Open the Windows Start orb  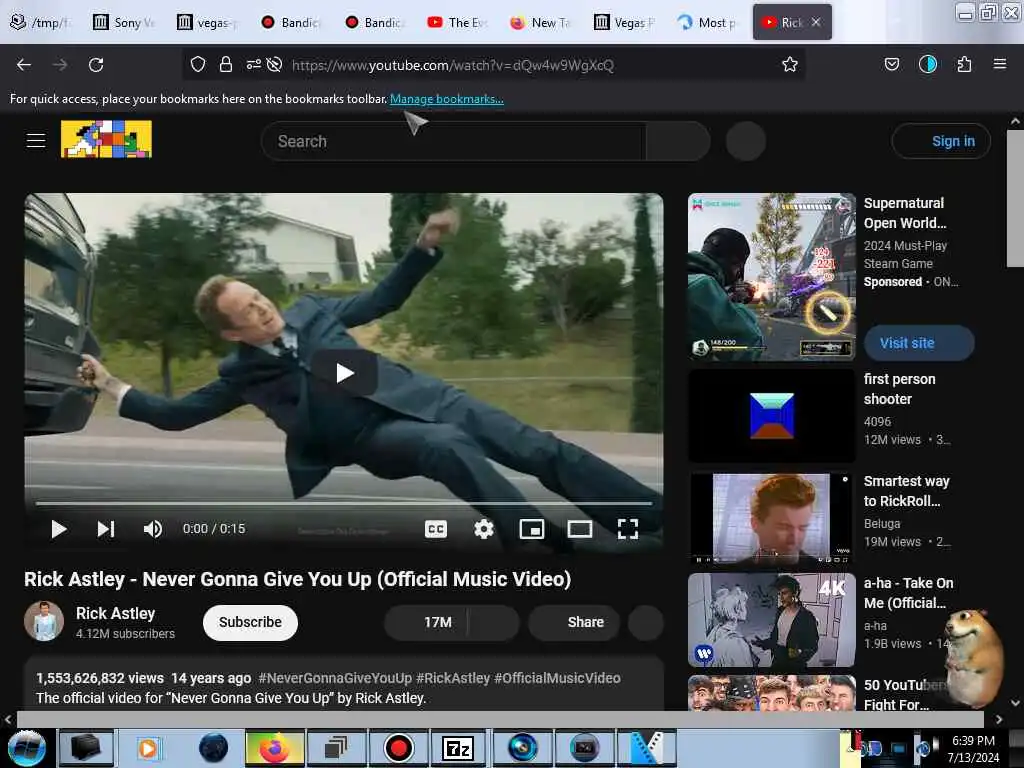pyautogui.click(x=27, y=748)
